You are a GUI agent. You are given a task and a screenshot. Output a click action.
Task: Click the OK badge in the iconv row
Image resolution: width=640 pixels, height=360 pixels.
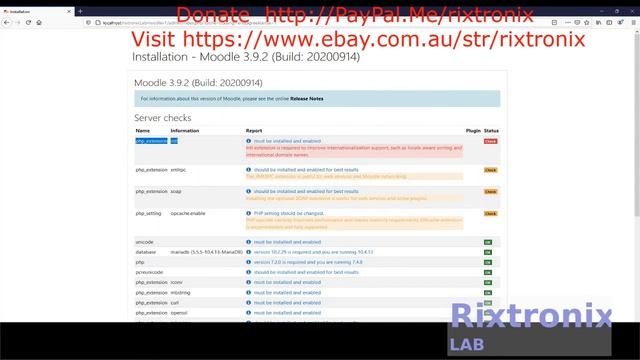488,282
